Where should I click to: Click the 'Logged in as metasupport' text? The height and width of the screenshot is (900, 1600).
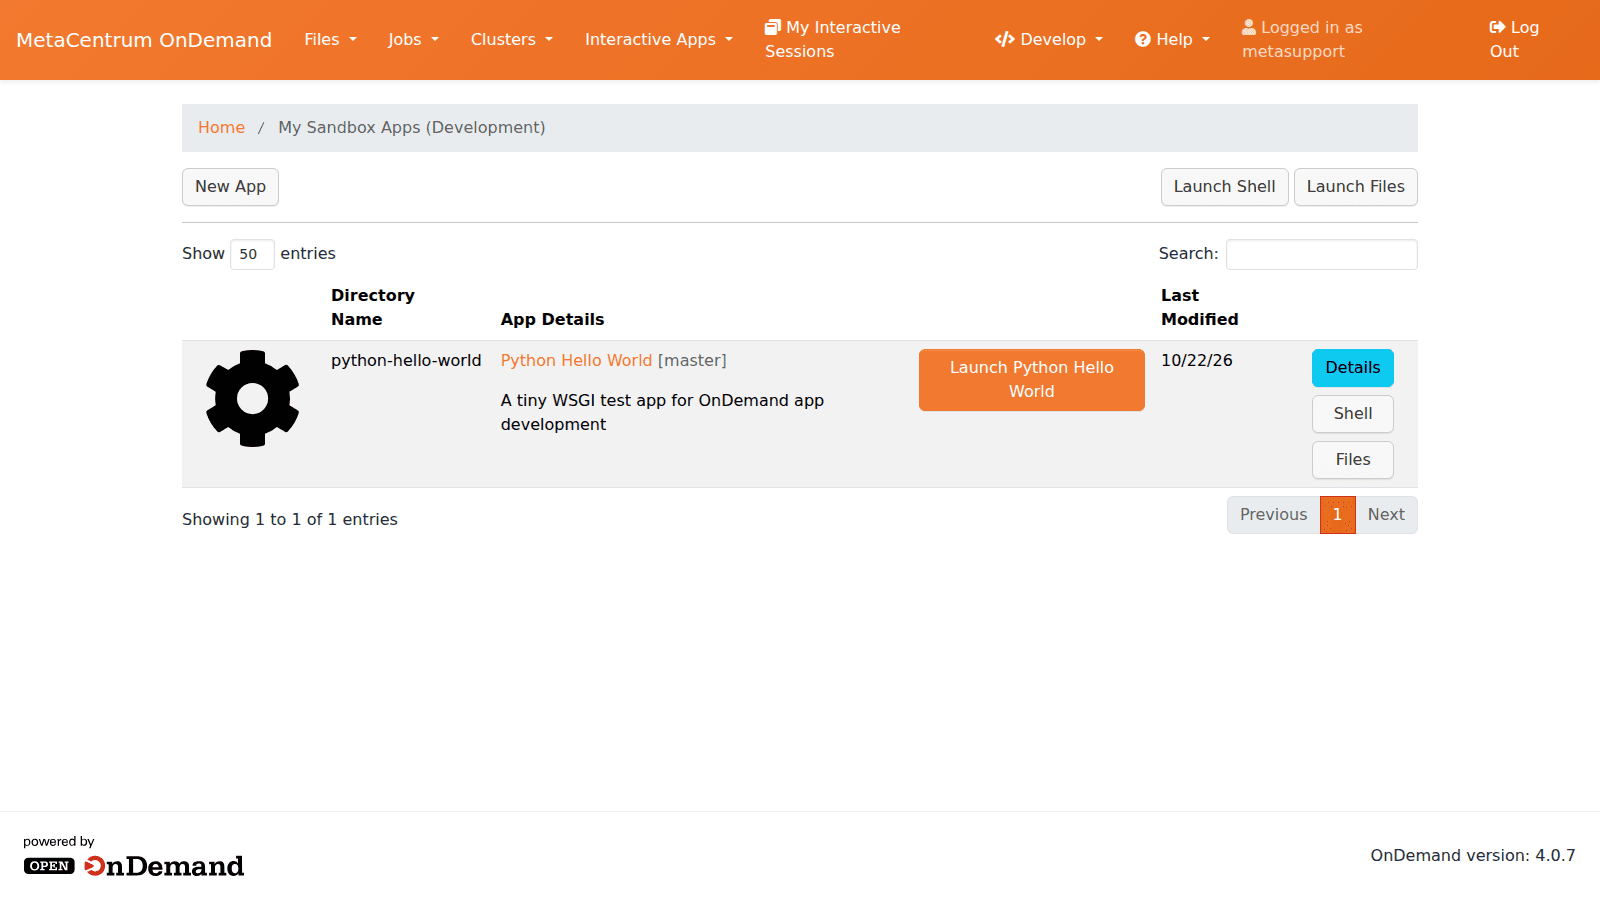coord(1302,40)
